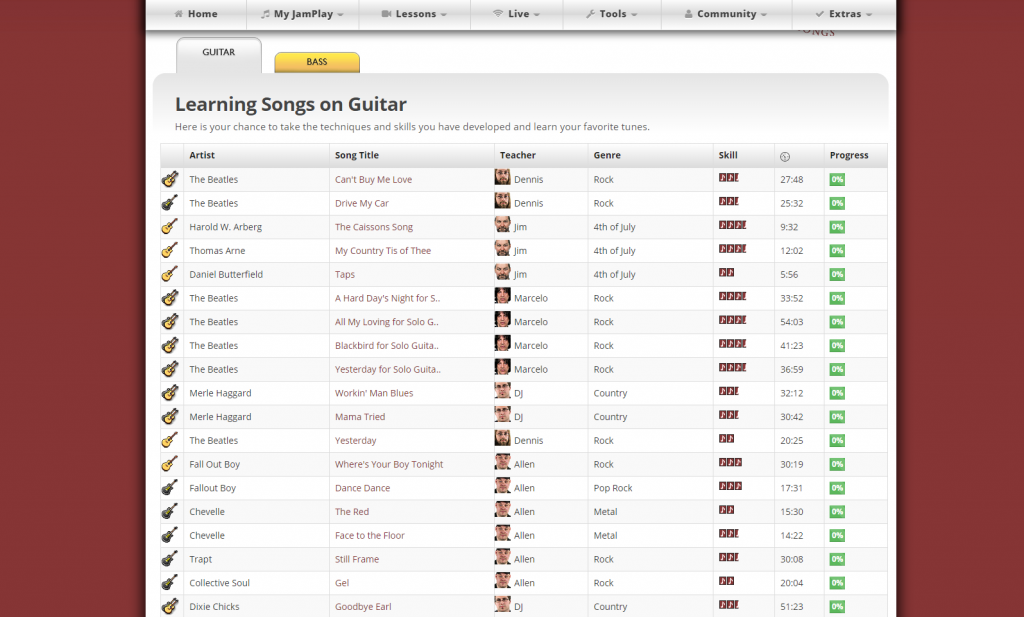Sort by the Artist column header
Screen dimensions: 1024x617
coord(202,155)
